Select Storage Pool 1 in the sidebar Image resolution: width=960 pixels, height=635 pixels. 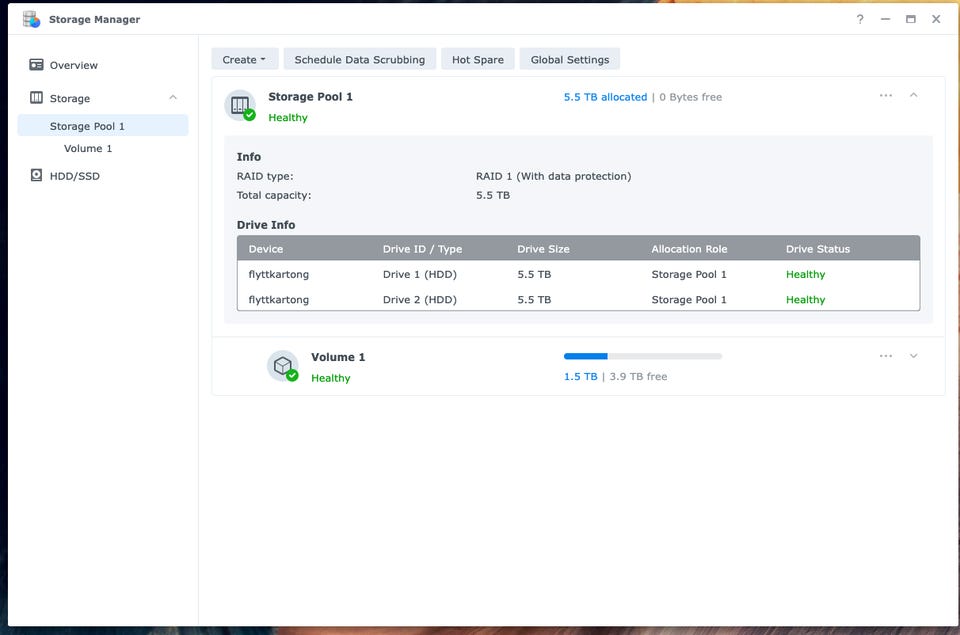coord(88,126)
